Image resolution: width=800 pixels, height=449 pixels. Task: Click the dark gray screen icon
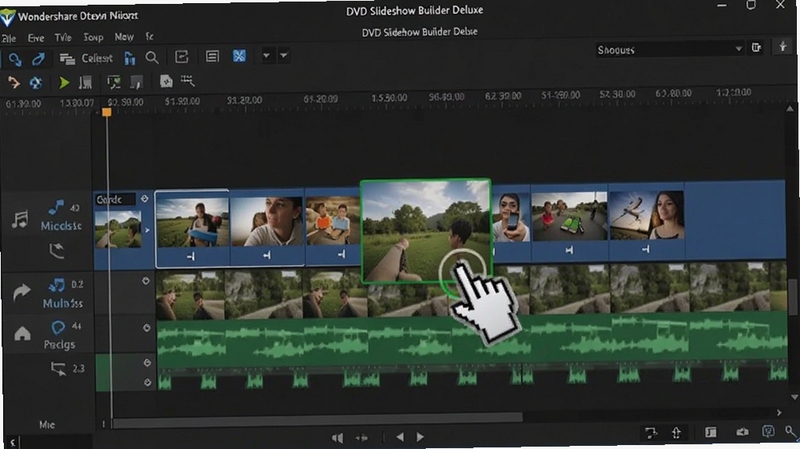pyautogui.click(x=136, y=82)
